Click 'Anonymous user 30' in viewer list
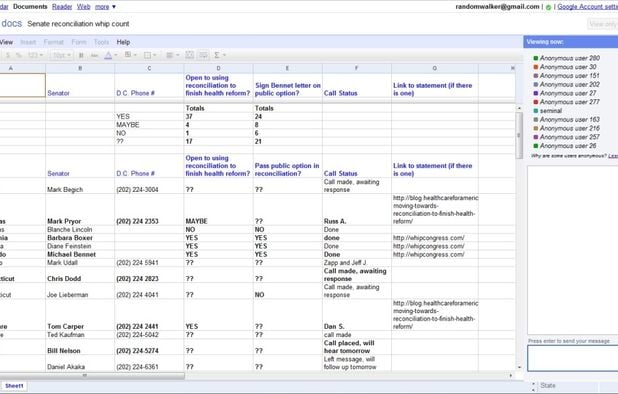This screenshot has width=618, height=394. (568, 67)
